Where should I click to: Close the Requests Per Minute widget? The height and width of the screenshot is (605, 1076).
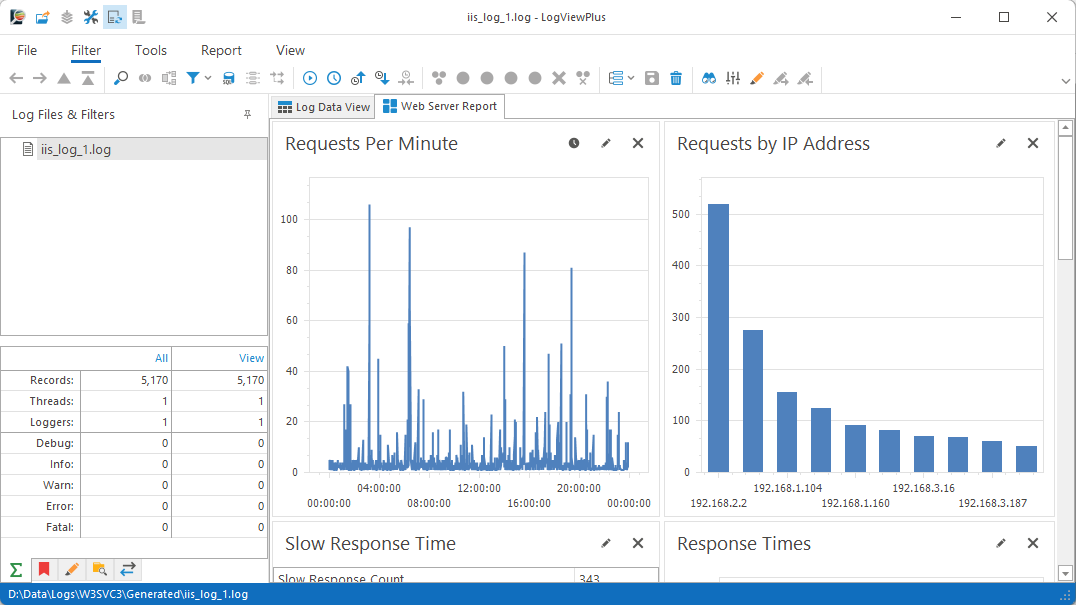point(638,143)
